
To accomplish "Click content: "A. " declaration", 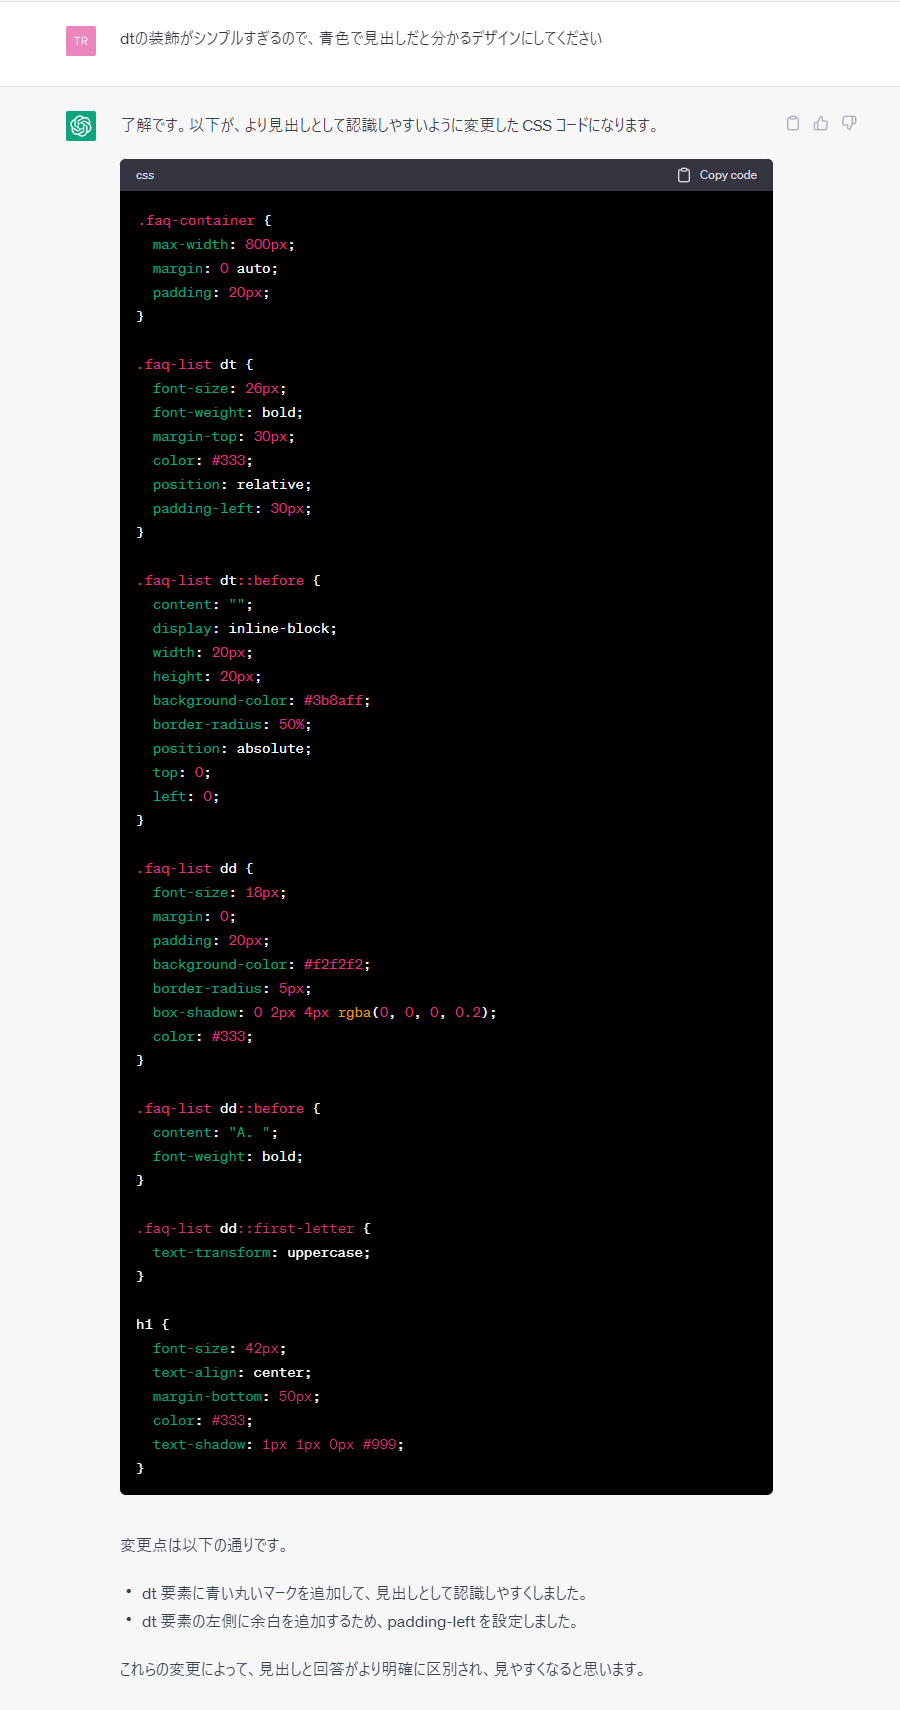I will coord(215,1132).
